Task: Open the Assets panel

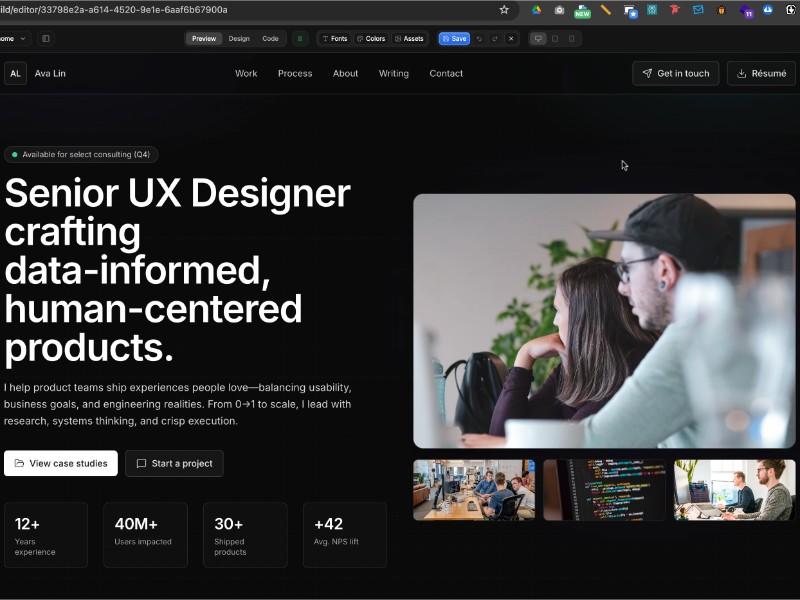Action: (409, 39)
